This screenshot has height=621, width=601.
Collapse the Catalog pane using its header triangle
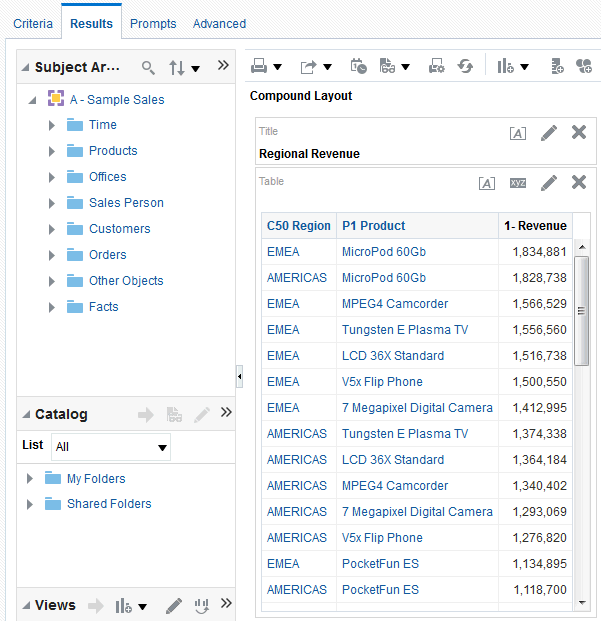pyautogui.click(x=25, y=414)
